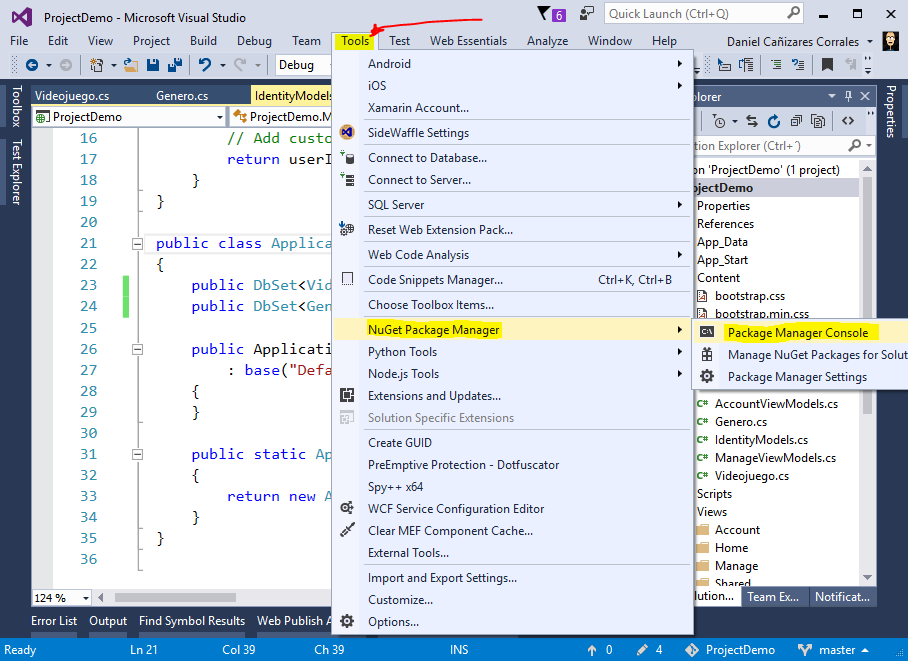Click the unpublished commits up-arrow in status bar

pos(591,650)
